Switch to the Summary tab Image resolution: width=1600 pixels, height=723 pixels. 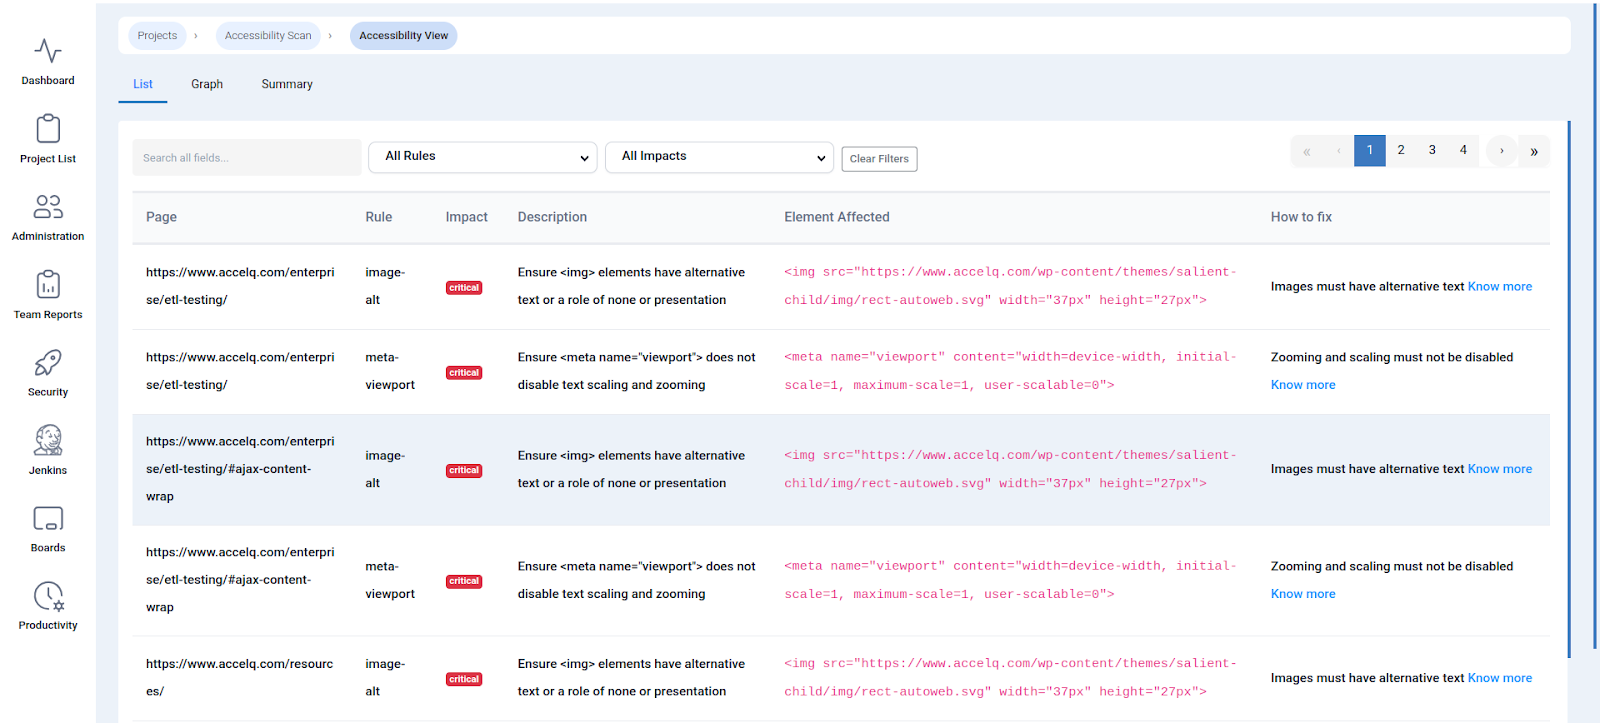[287, 85]
